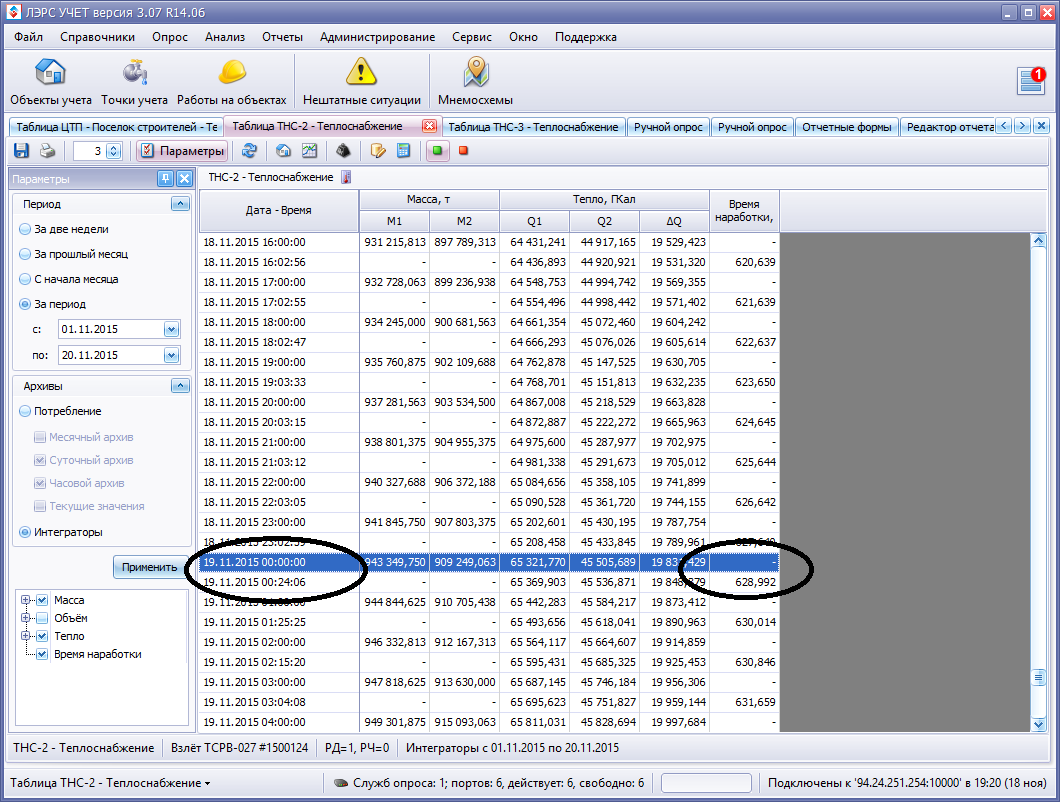
Task: Click the calculator toolbar icon
Action: 404,151
